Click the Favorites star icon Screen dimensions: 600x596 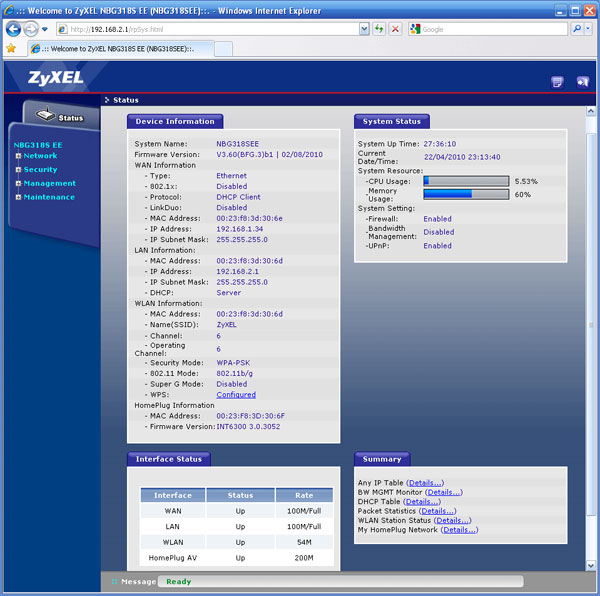11,49
